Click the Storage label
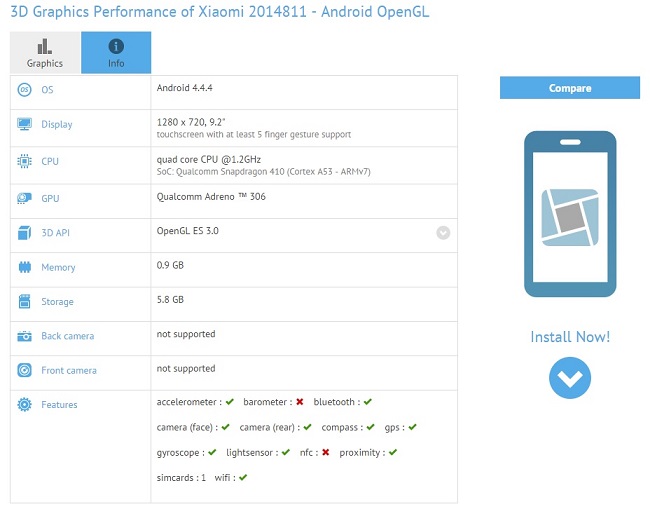Image resolution: width=650 pixels, height=523 pixels. (x=57, y=302)
